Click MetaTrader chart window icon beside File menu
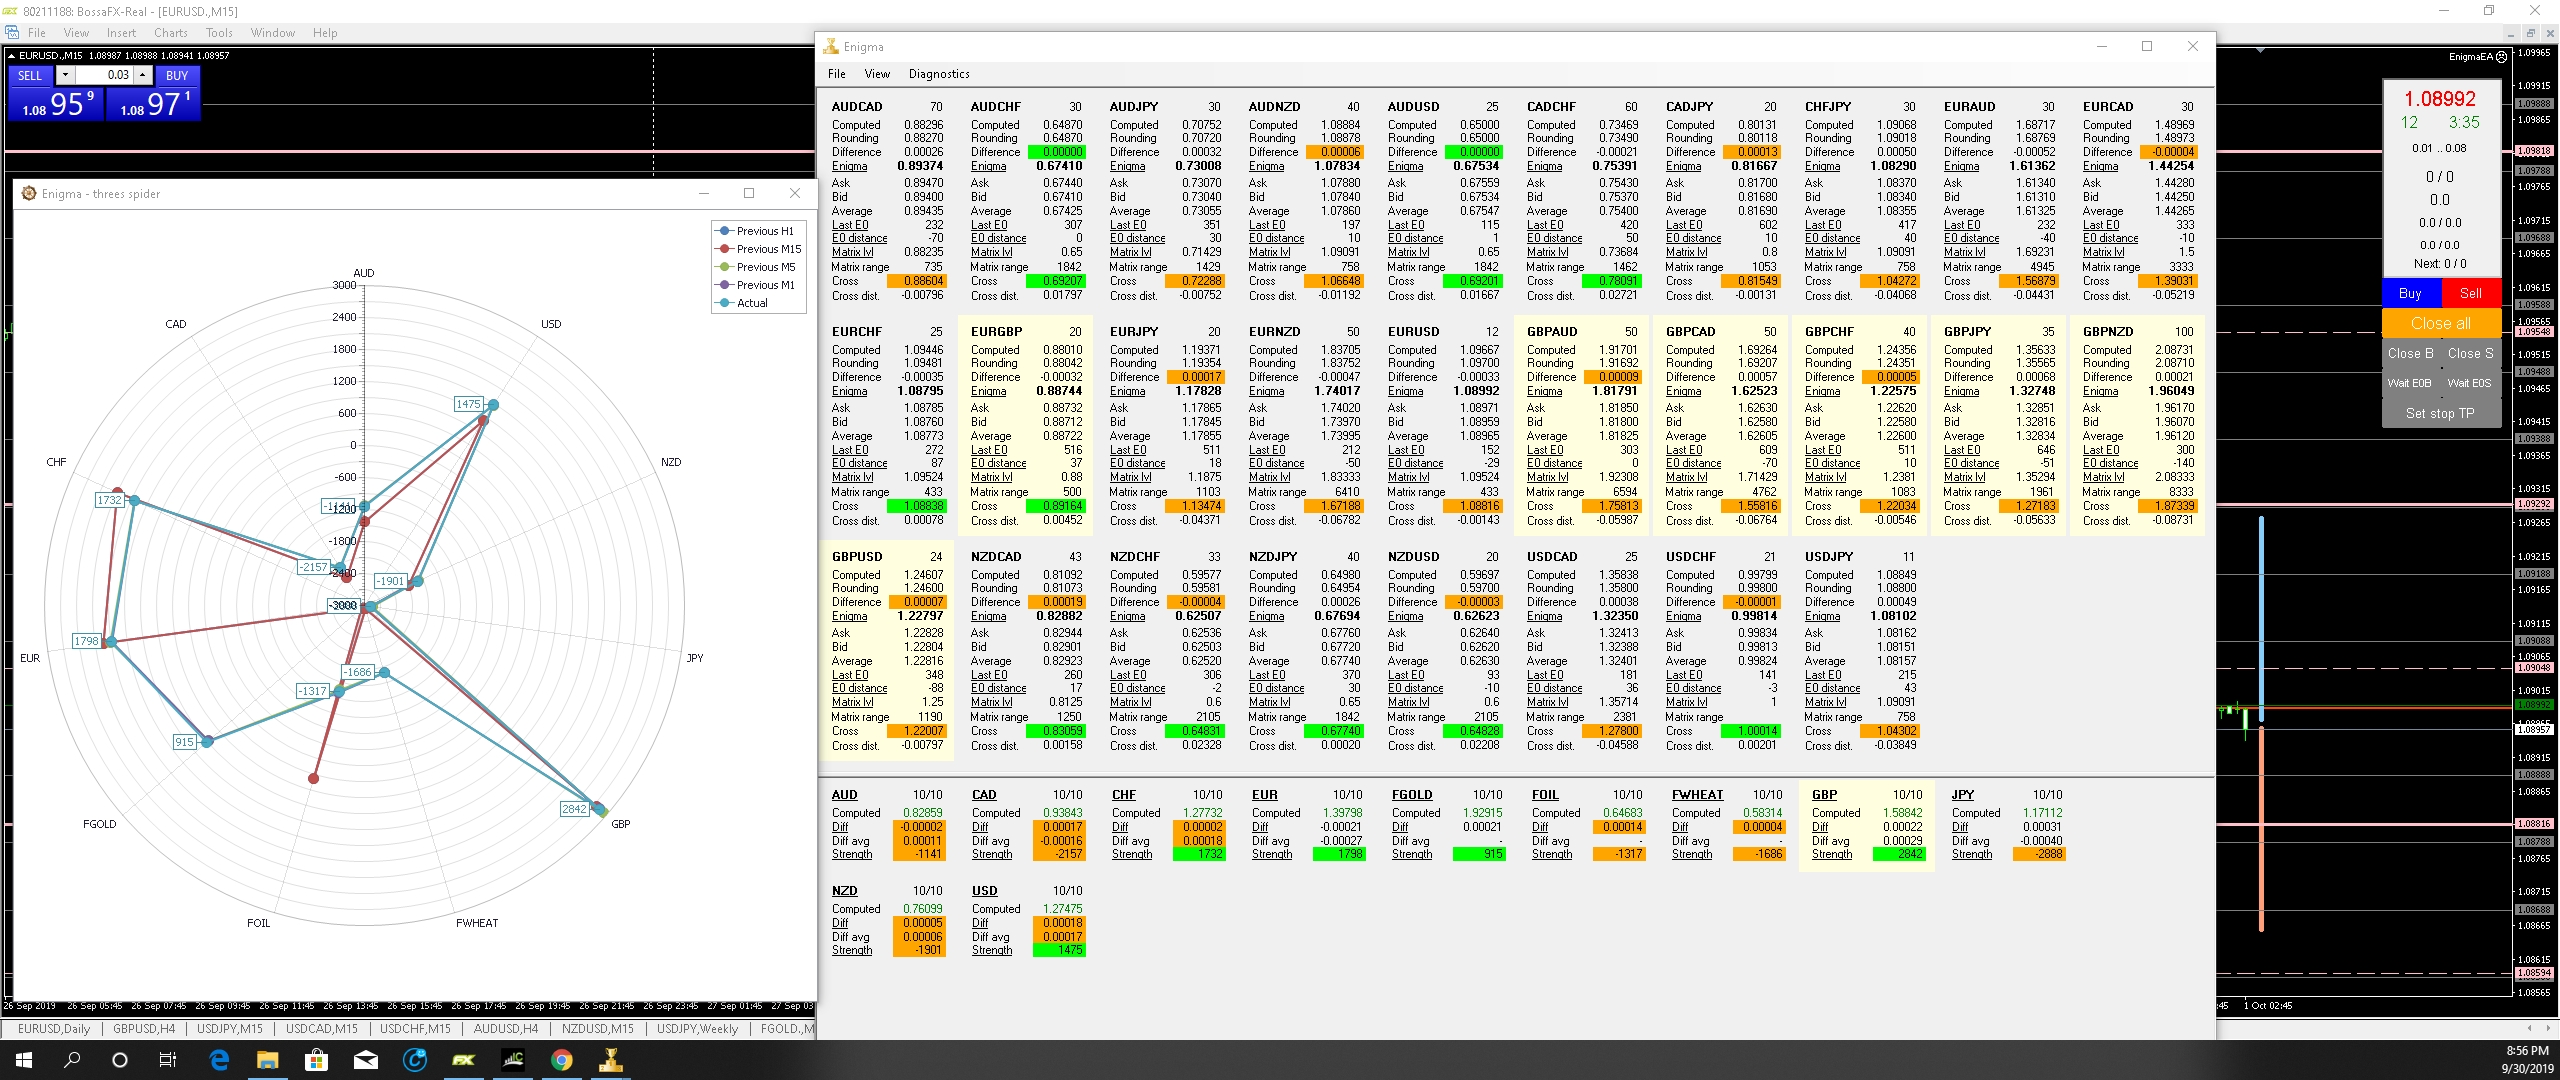2560x1080 pixels. click(x=12, y=33)
